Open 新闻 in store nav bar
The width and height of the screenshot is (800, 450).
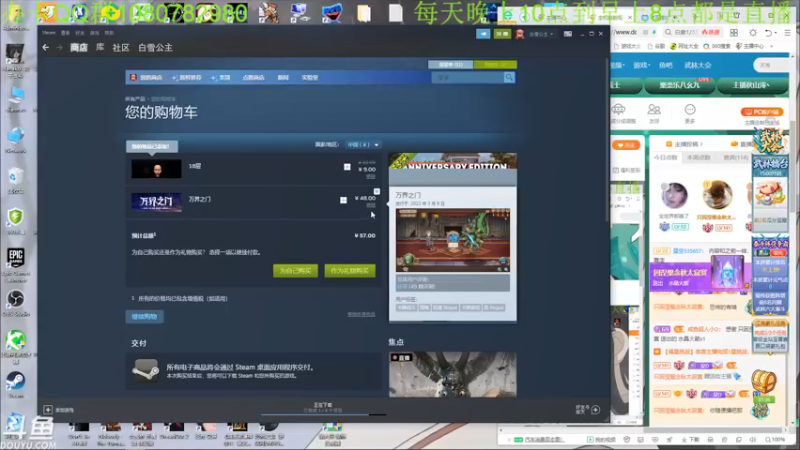click(x=283, y=78)
